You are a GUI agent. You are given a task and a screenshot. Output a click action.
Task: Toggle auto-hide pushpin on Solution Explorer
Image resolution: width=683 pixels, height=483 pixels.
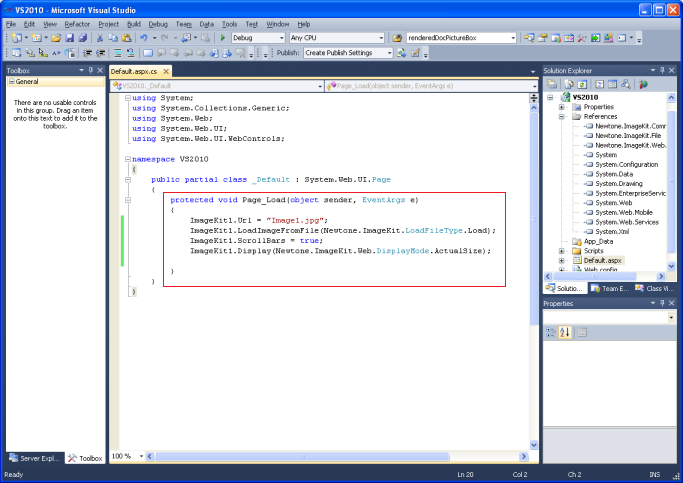tap(662, 70)
